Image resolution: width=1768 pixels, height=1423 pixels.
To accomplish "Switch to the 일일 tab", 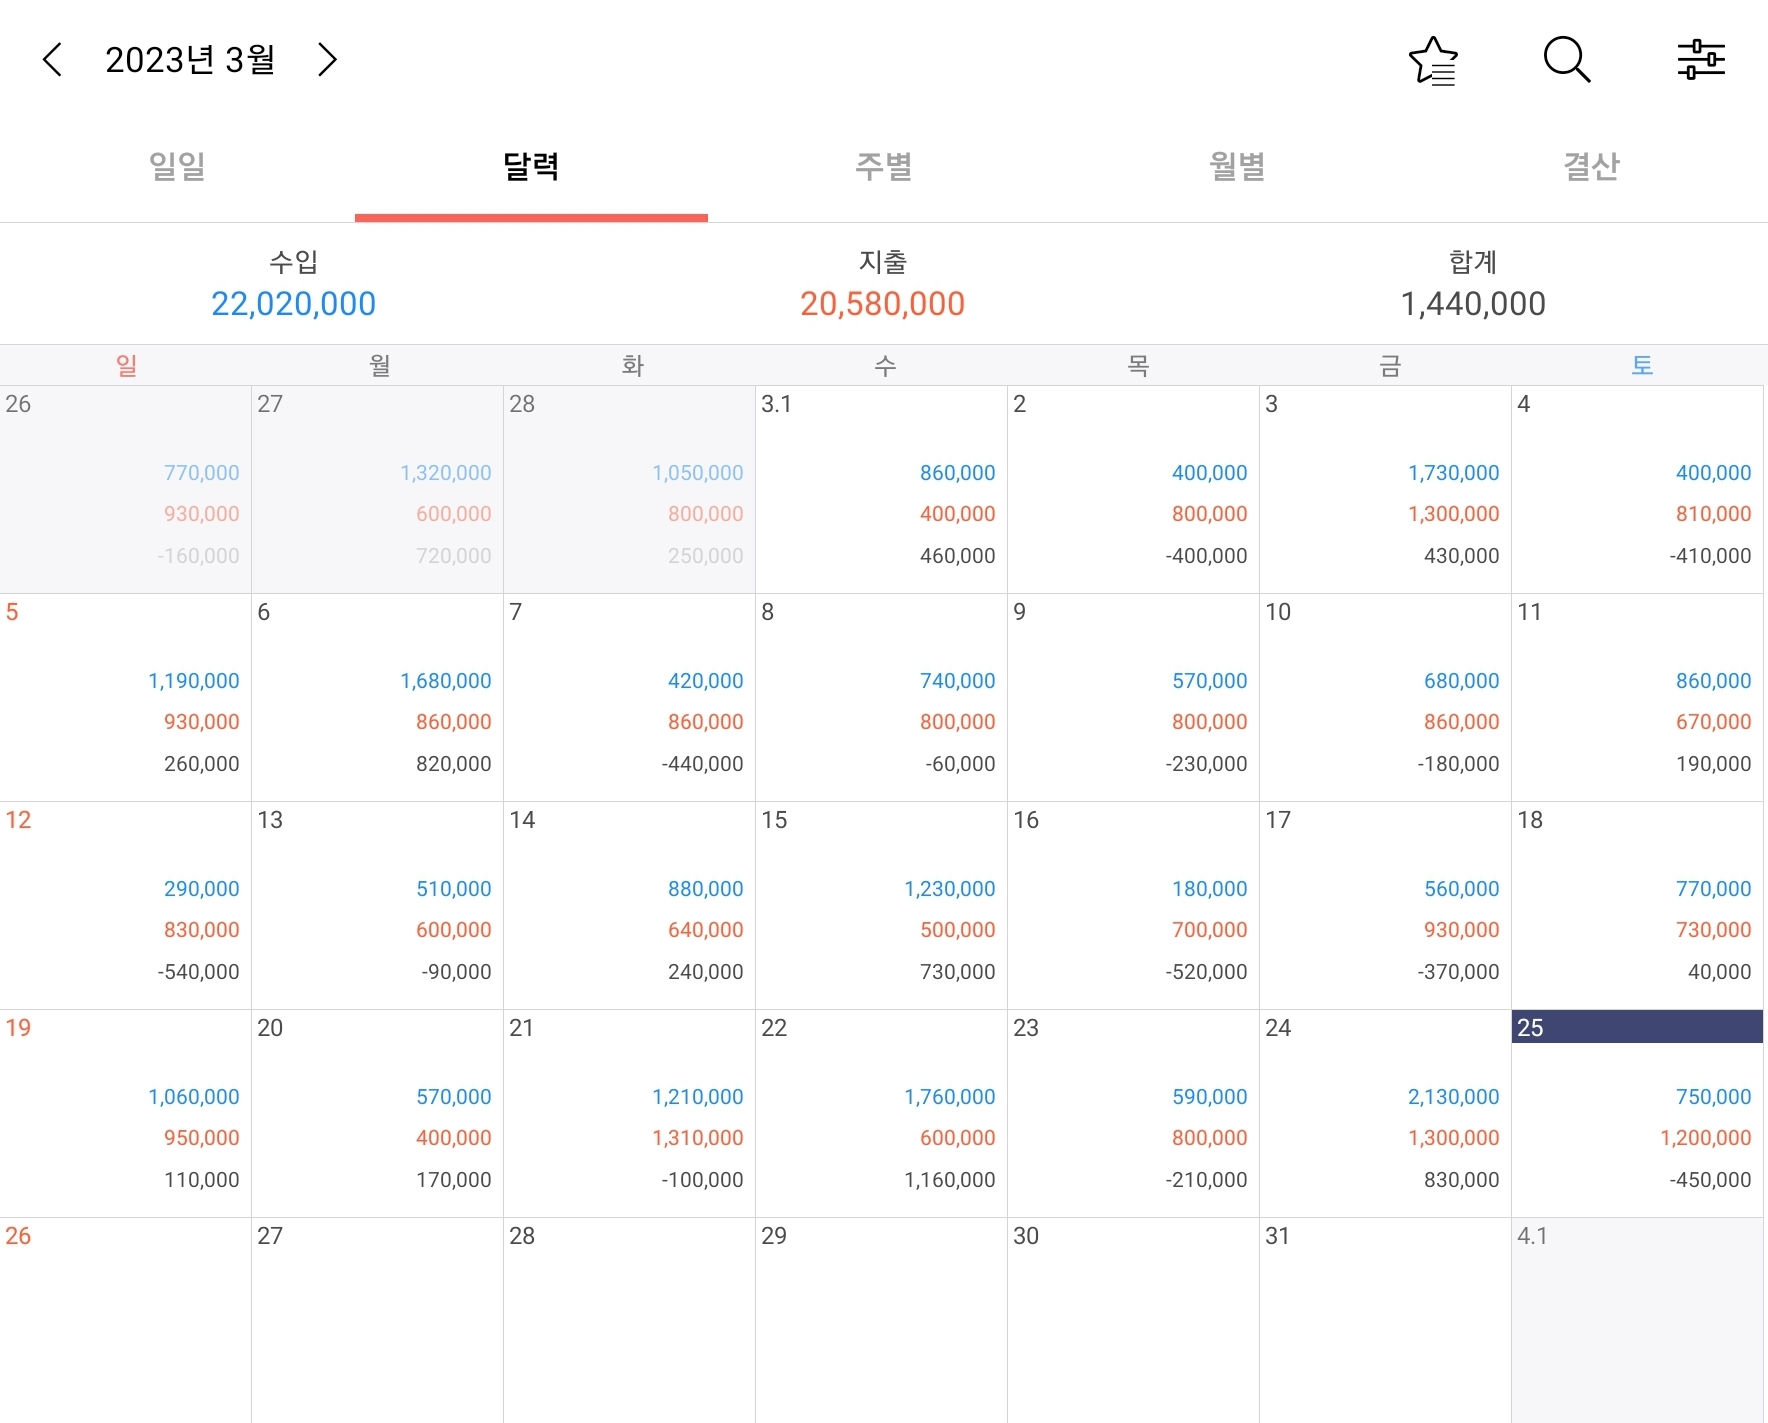I will (x=177, y=166).
